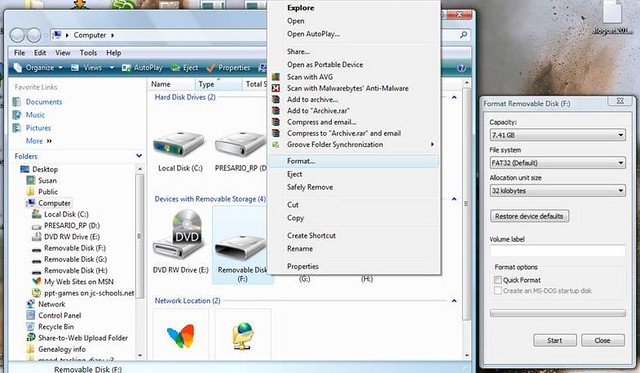640x373 pixels.
Task: Select Local Disk (C:) in the tree
Action: [66, 214]
